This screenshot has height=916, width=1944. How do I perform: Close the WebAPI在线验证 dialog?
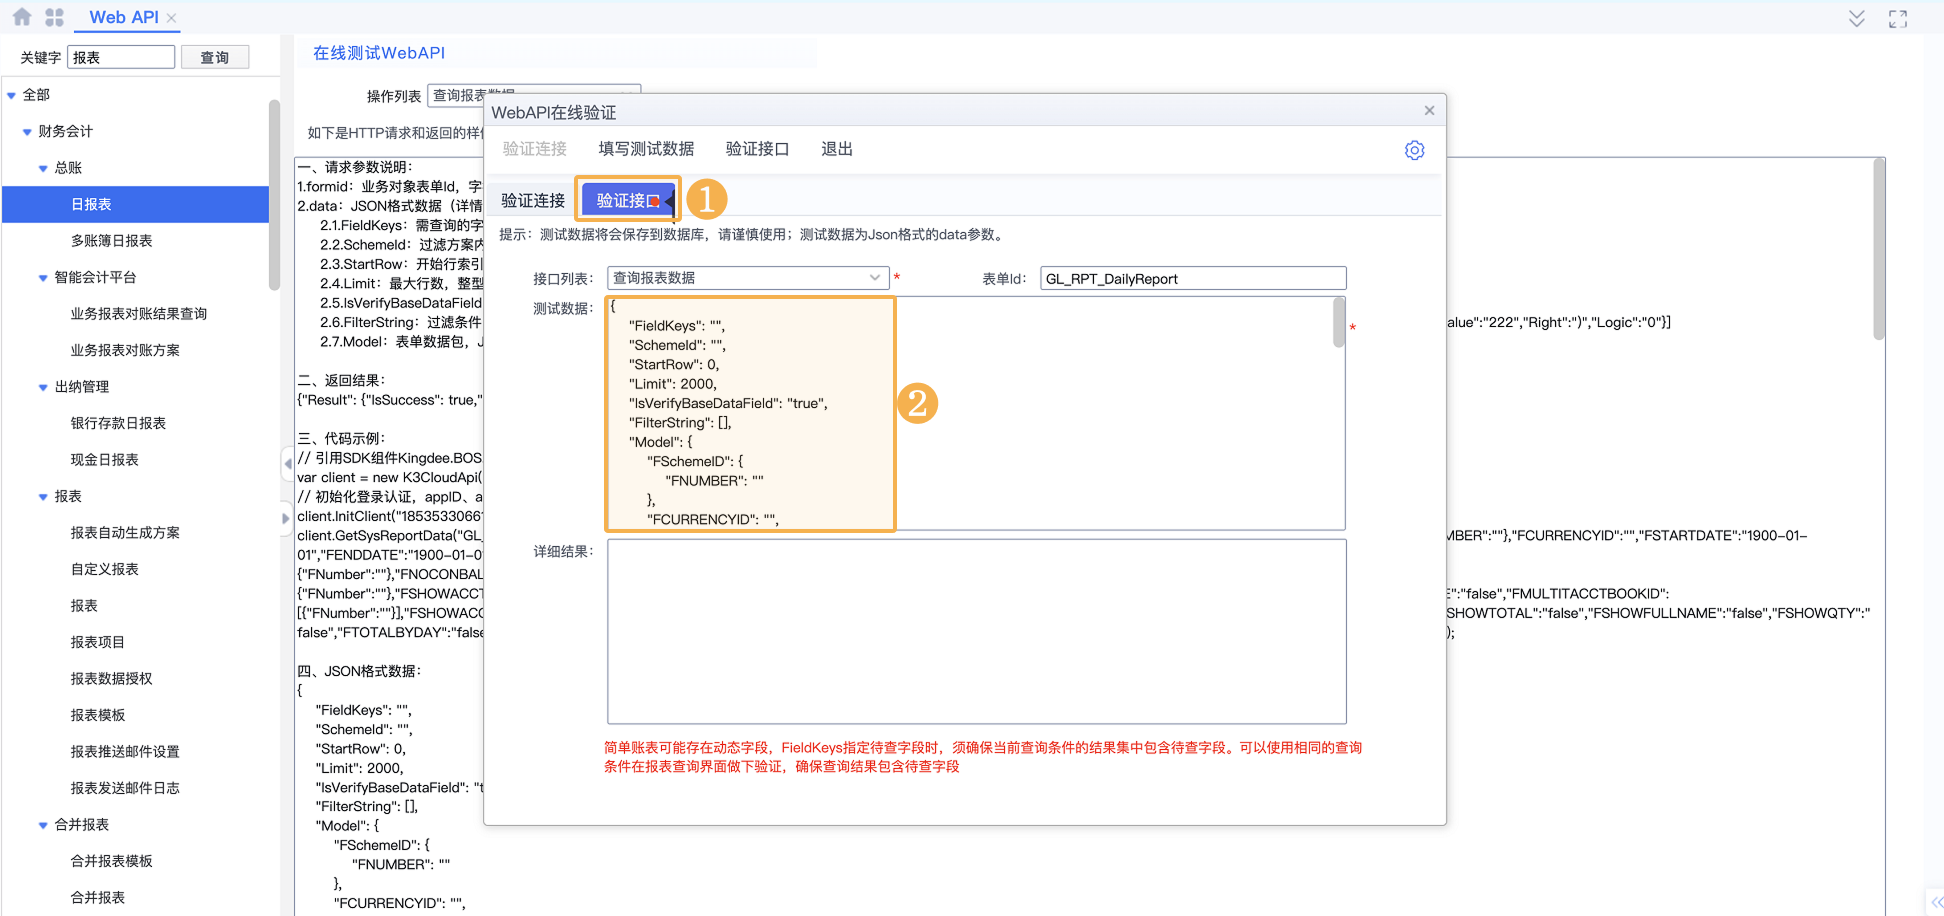pos(1429,111)
